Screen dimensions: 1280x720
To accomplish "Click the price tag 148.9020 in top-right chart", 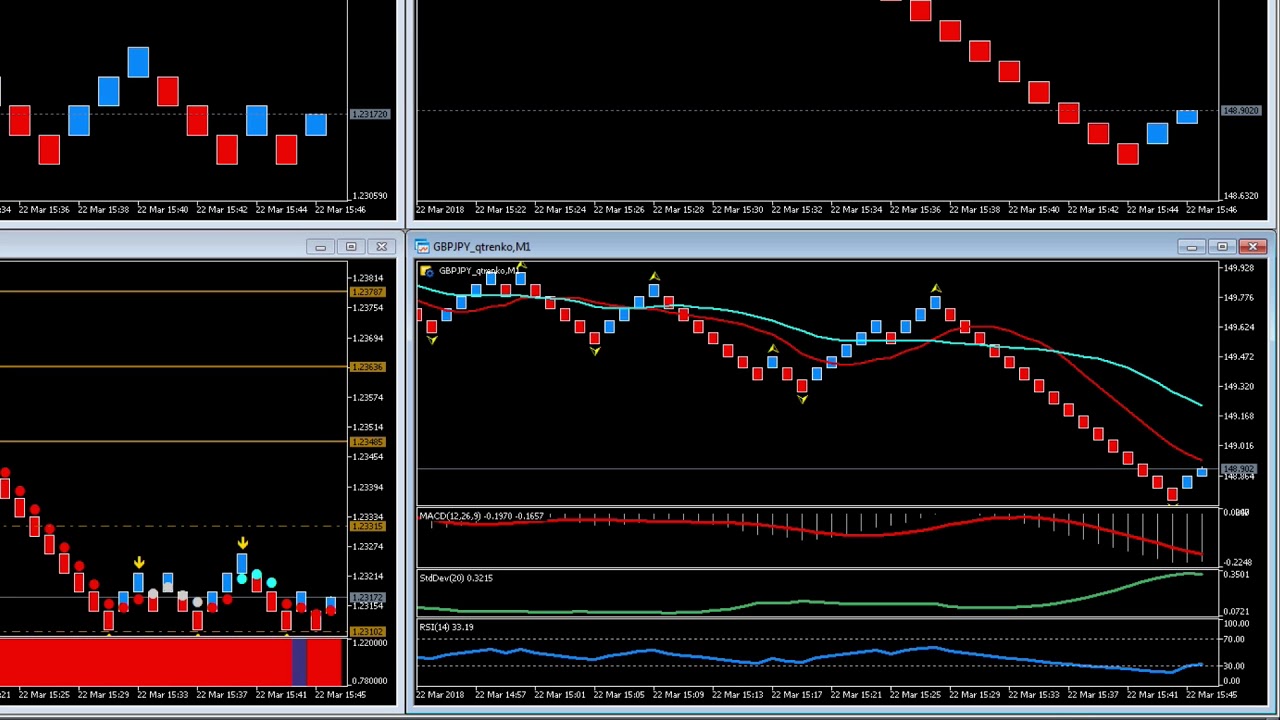I will pos(1241,110).
